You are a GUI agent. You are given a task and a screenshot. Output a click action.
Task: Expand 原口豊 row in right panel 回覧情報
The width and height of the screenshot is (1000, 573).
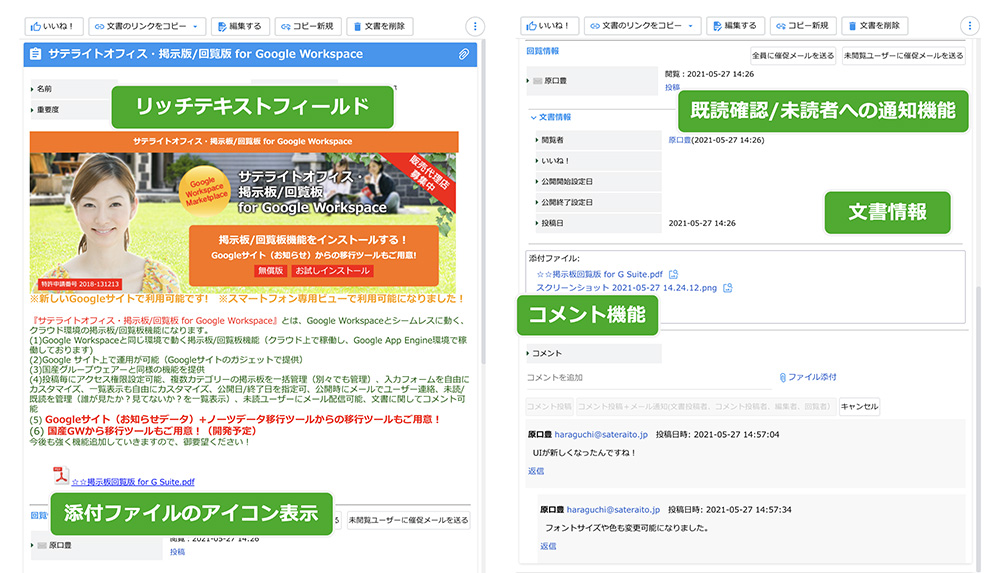tap(528, 81)
